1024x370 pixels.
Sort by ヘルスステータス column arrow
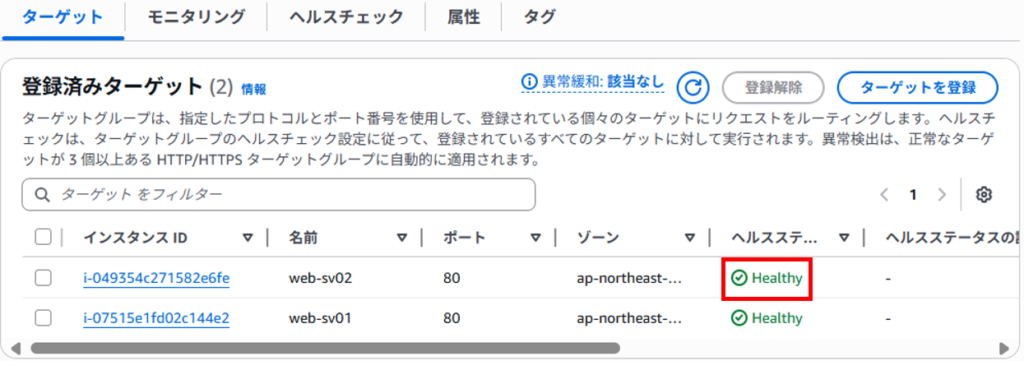pyautogui.click(x=844, y=238)
